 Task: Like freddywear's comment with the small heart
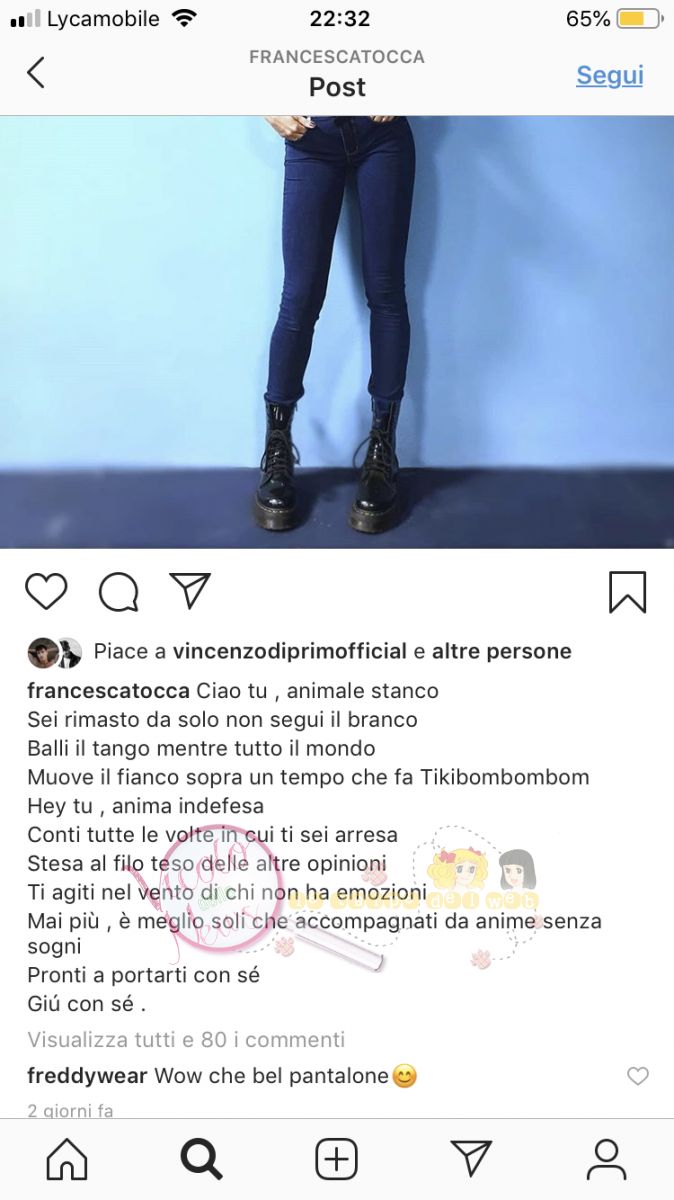click(x=637, y=1076)
